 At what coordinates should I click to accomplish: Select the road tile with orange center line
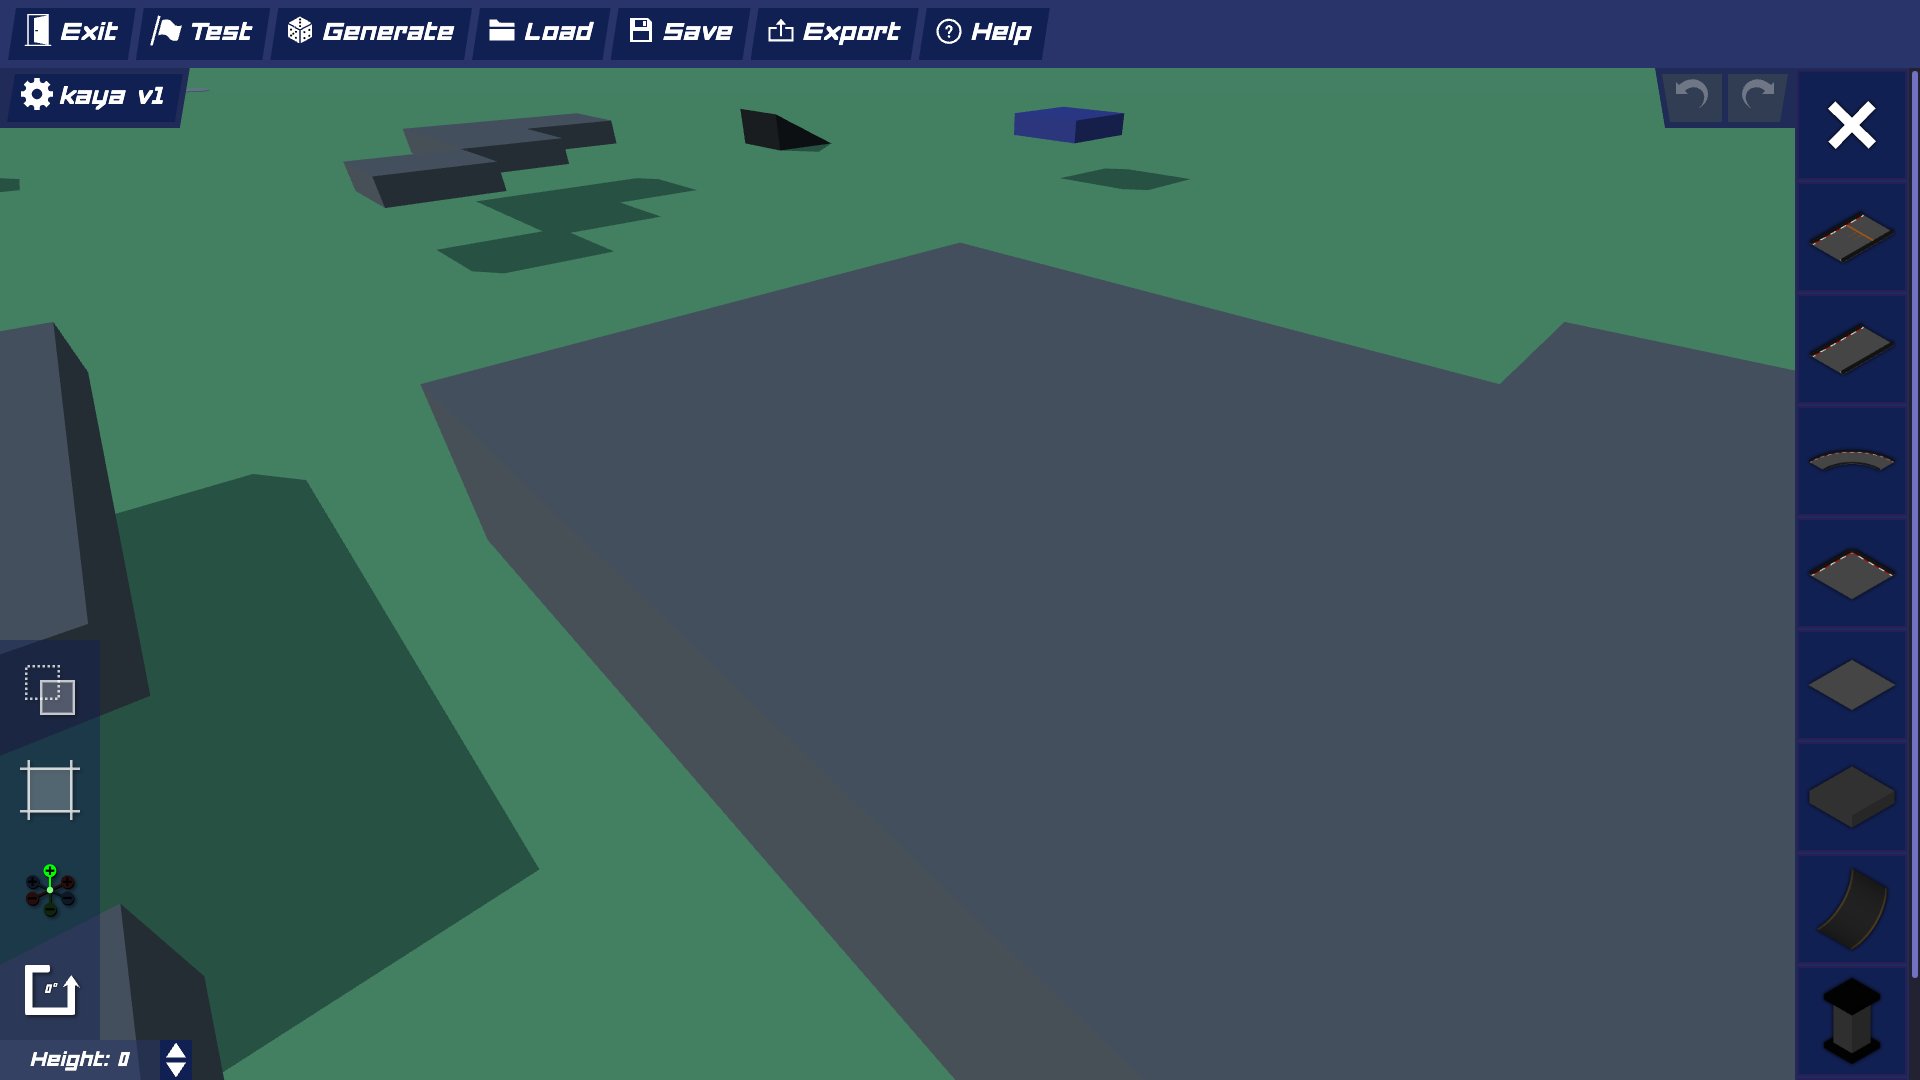(1850, 238)
